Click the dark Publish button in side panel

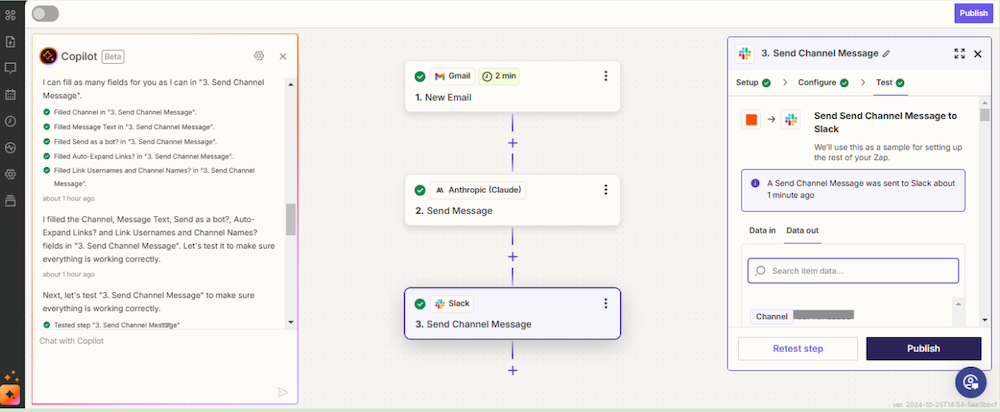tap(923, 349)
